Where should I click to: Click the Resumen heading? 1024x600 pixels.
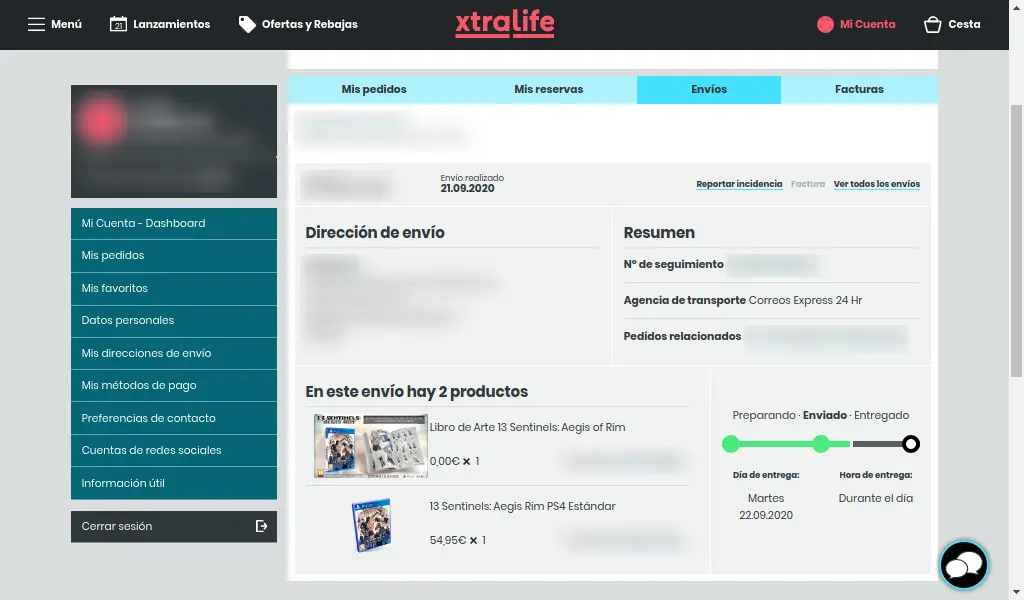tap(659, 232)
